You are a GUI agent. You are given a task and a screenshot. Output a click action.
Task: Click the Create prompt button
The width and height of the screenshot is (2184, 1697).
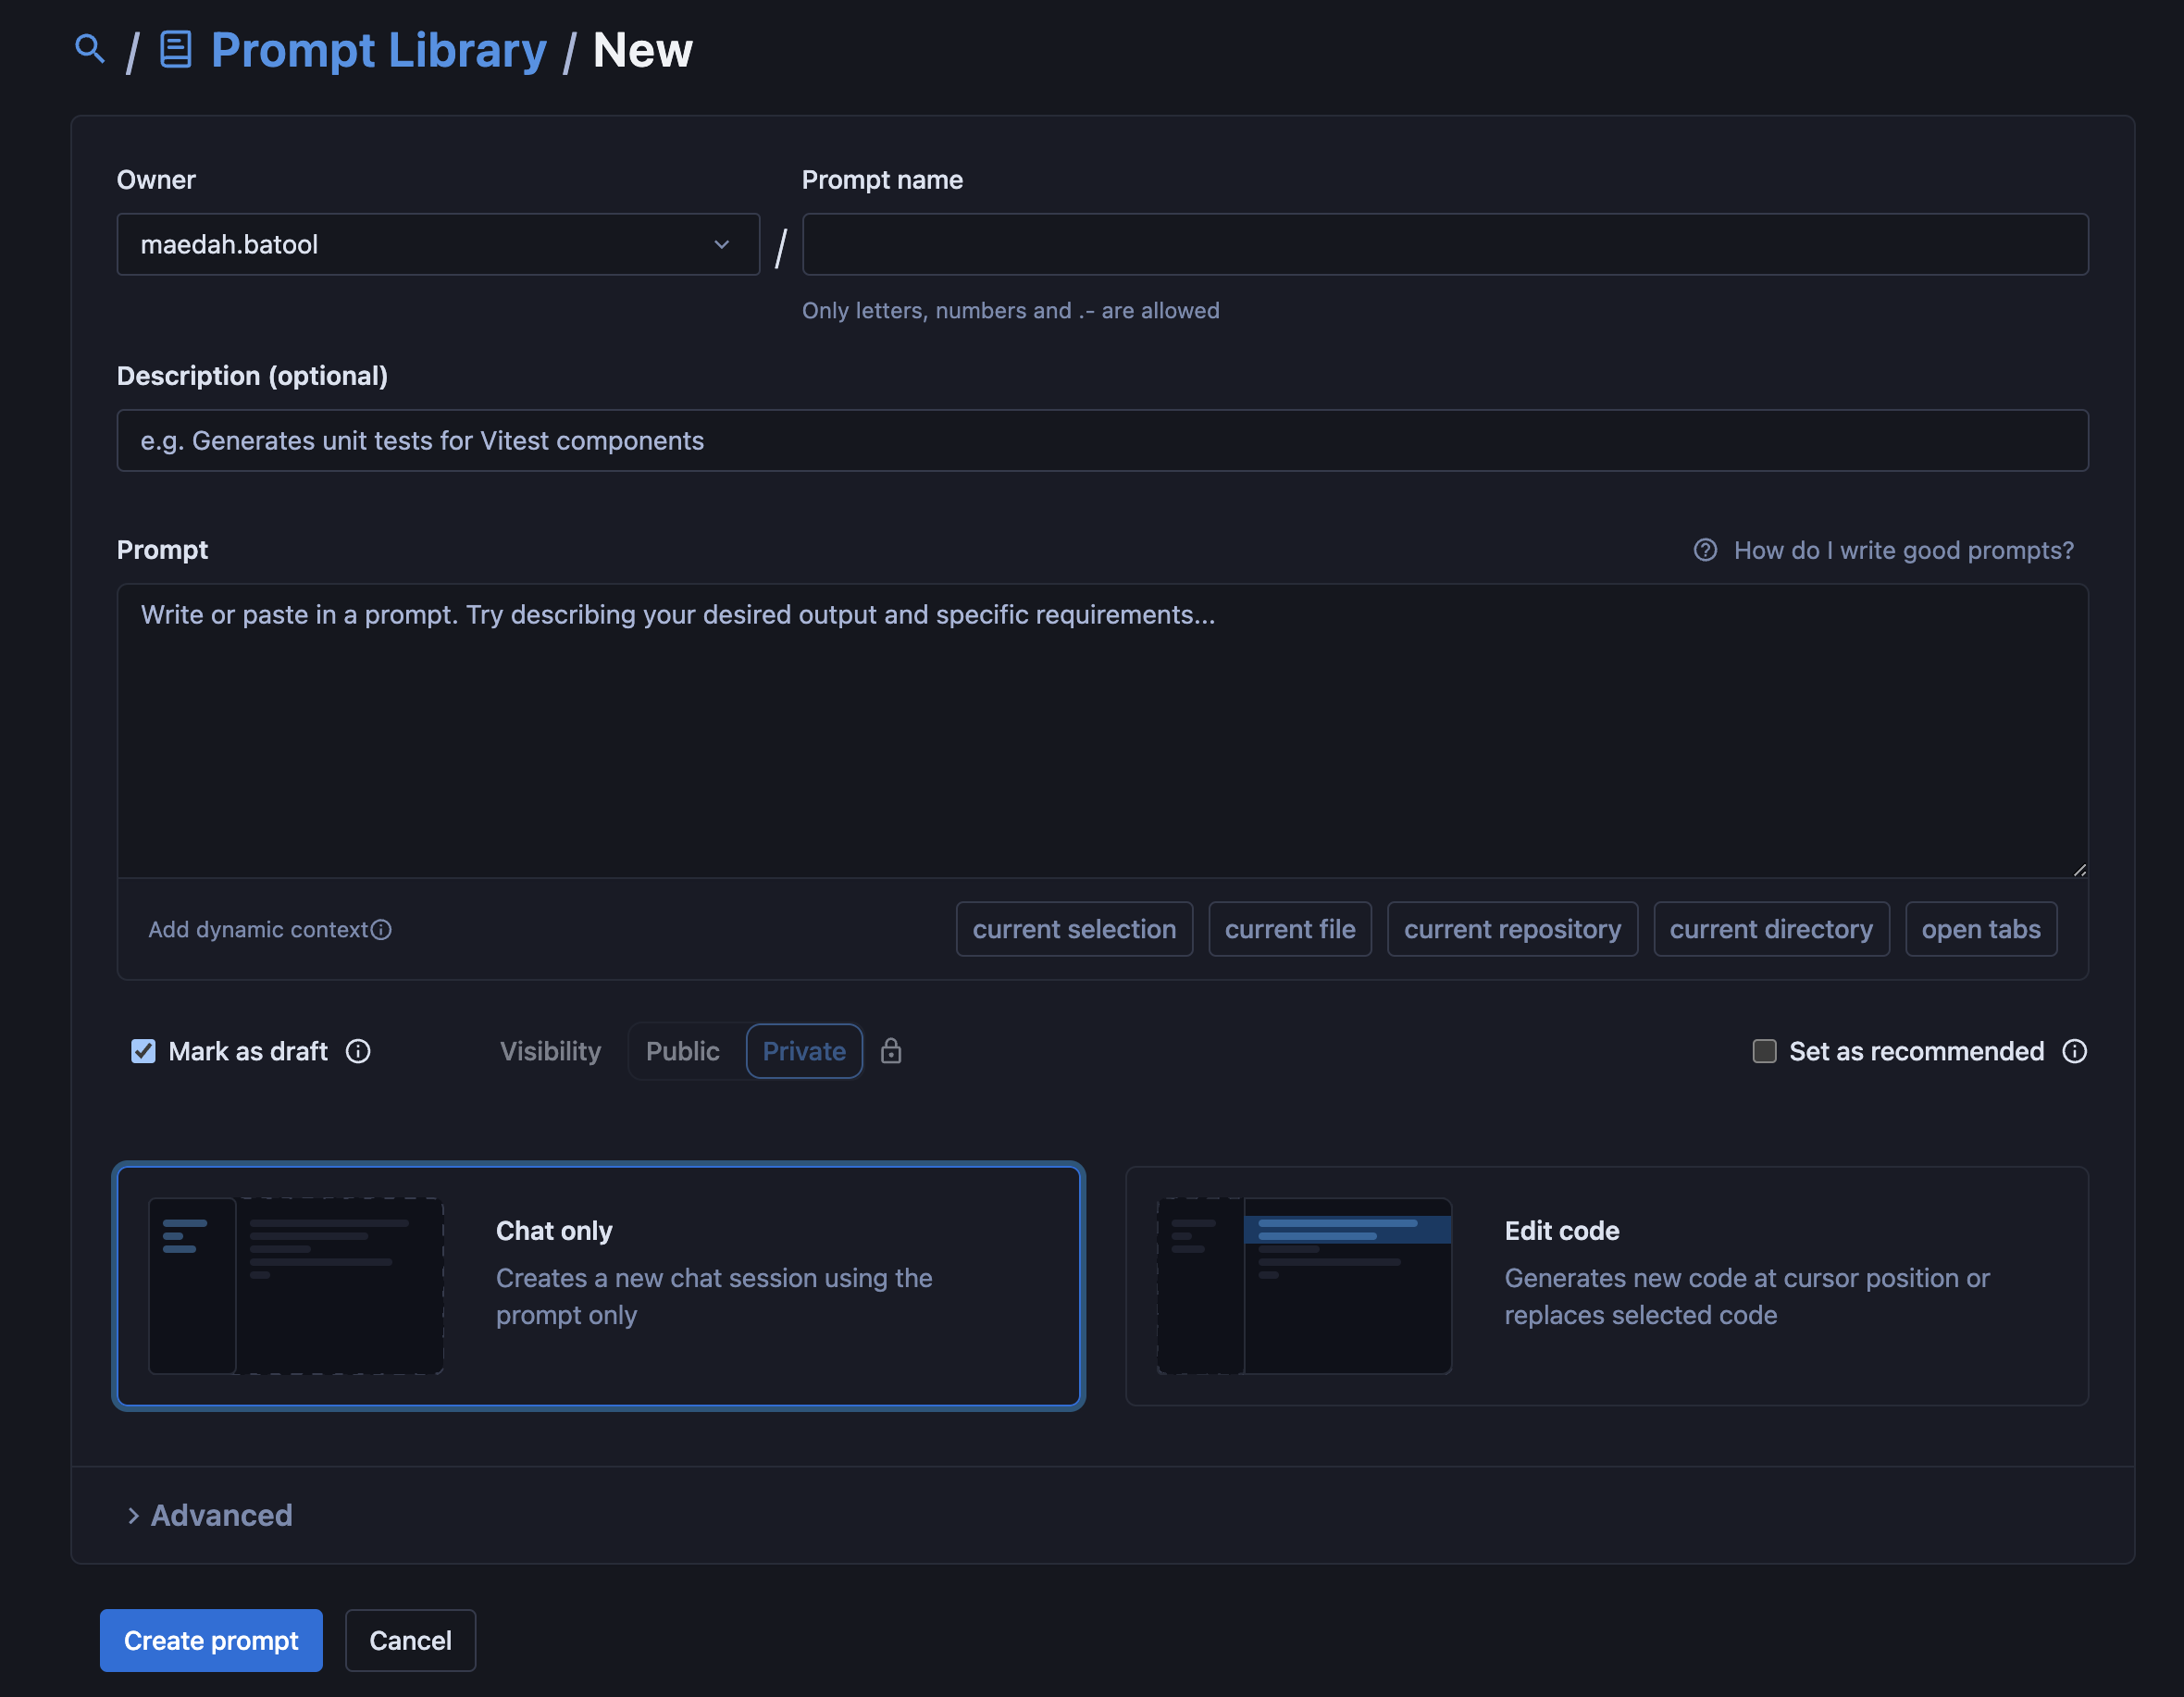pos(211,1640)
